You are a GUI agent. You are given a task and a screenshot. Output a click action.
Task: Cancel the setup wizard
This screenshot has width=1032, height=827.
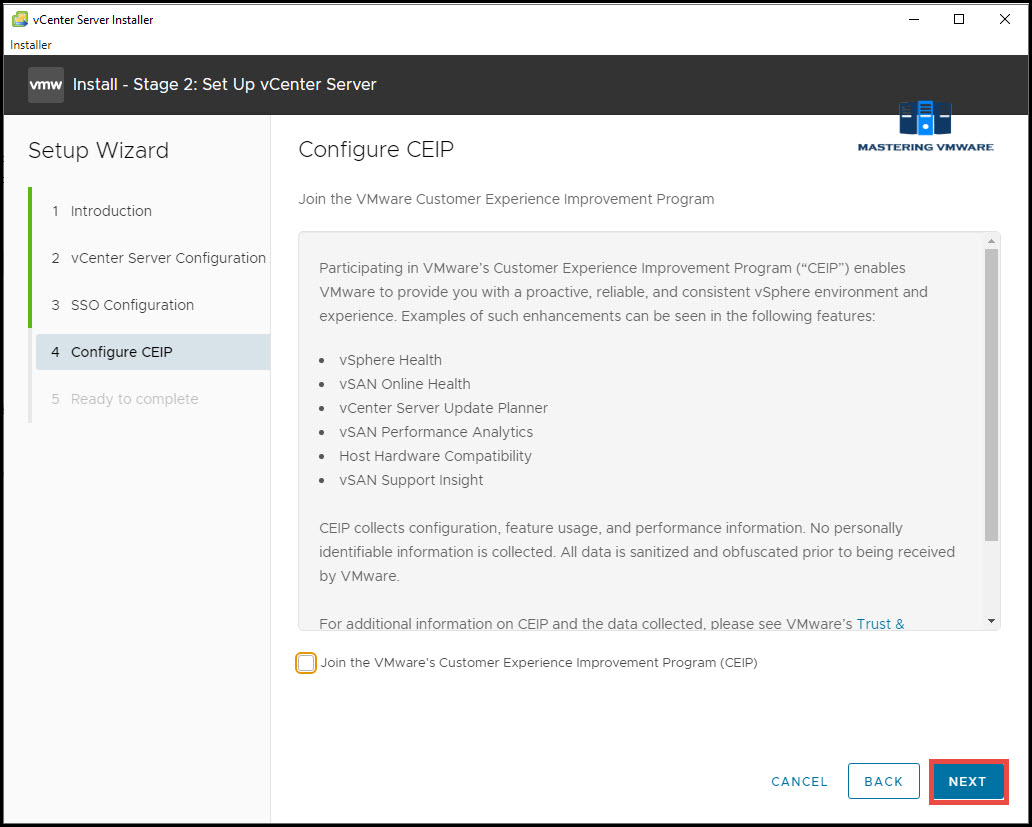[x=800, y=782]
